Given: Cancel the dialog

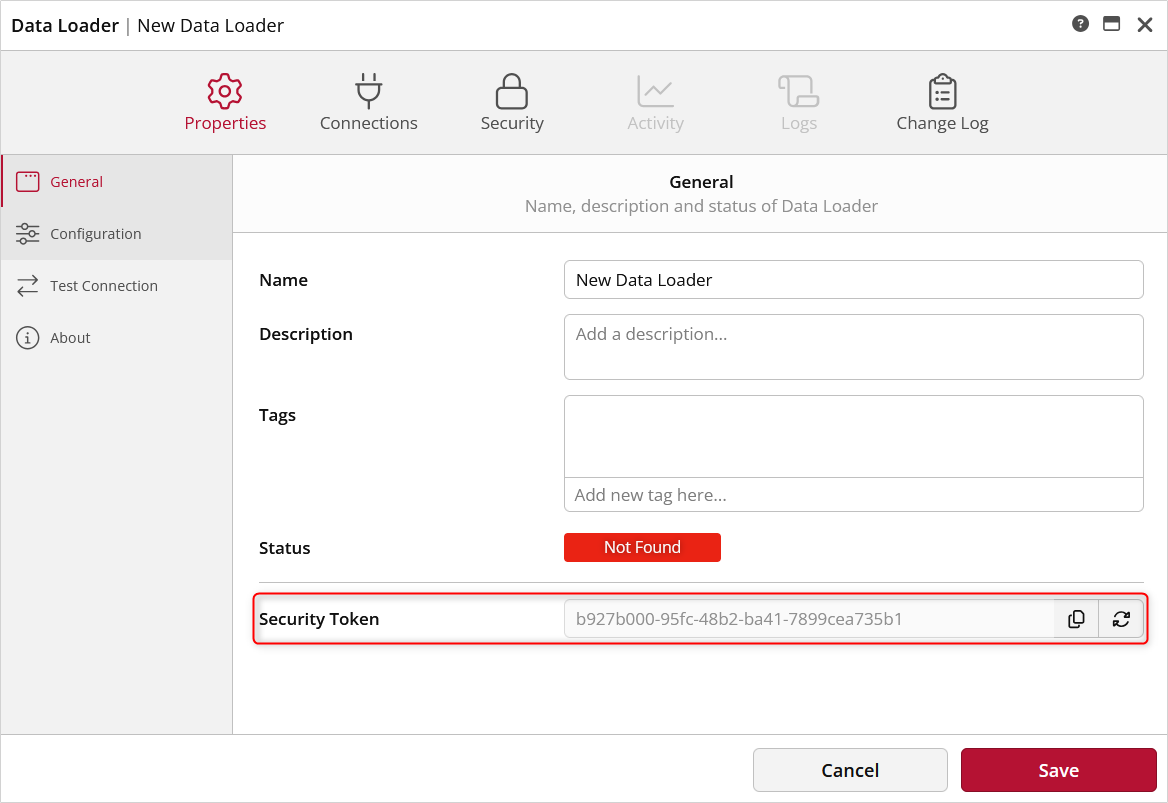Looking at the screenshot, I should coord(850,770).
